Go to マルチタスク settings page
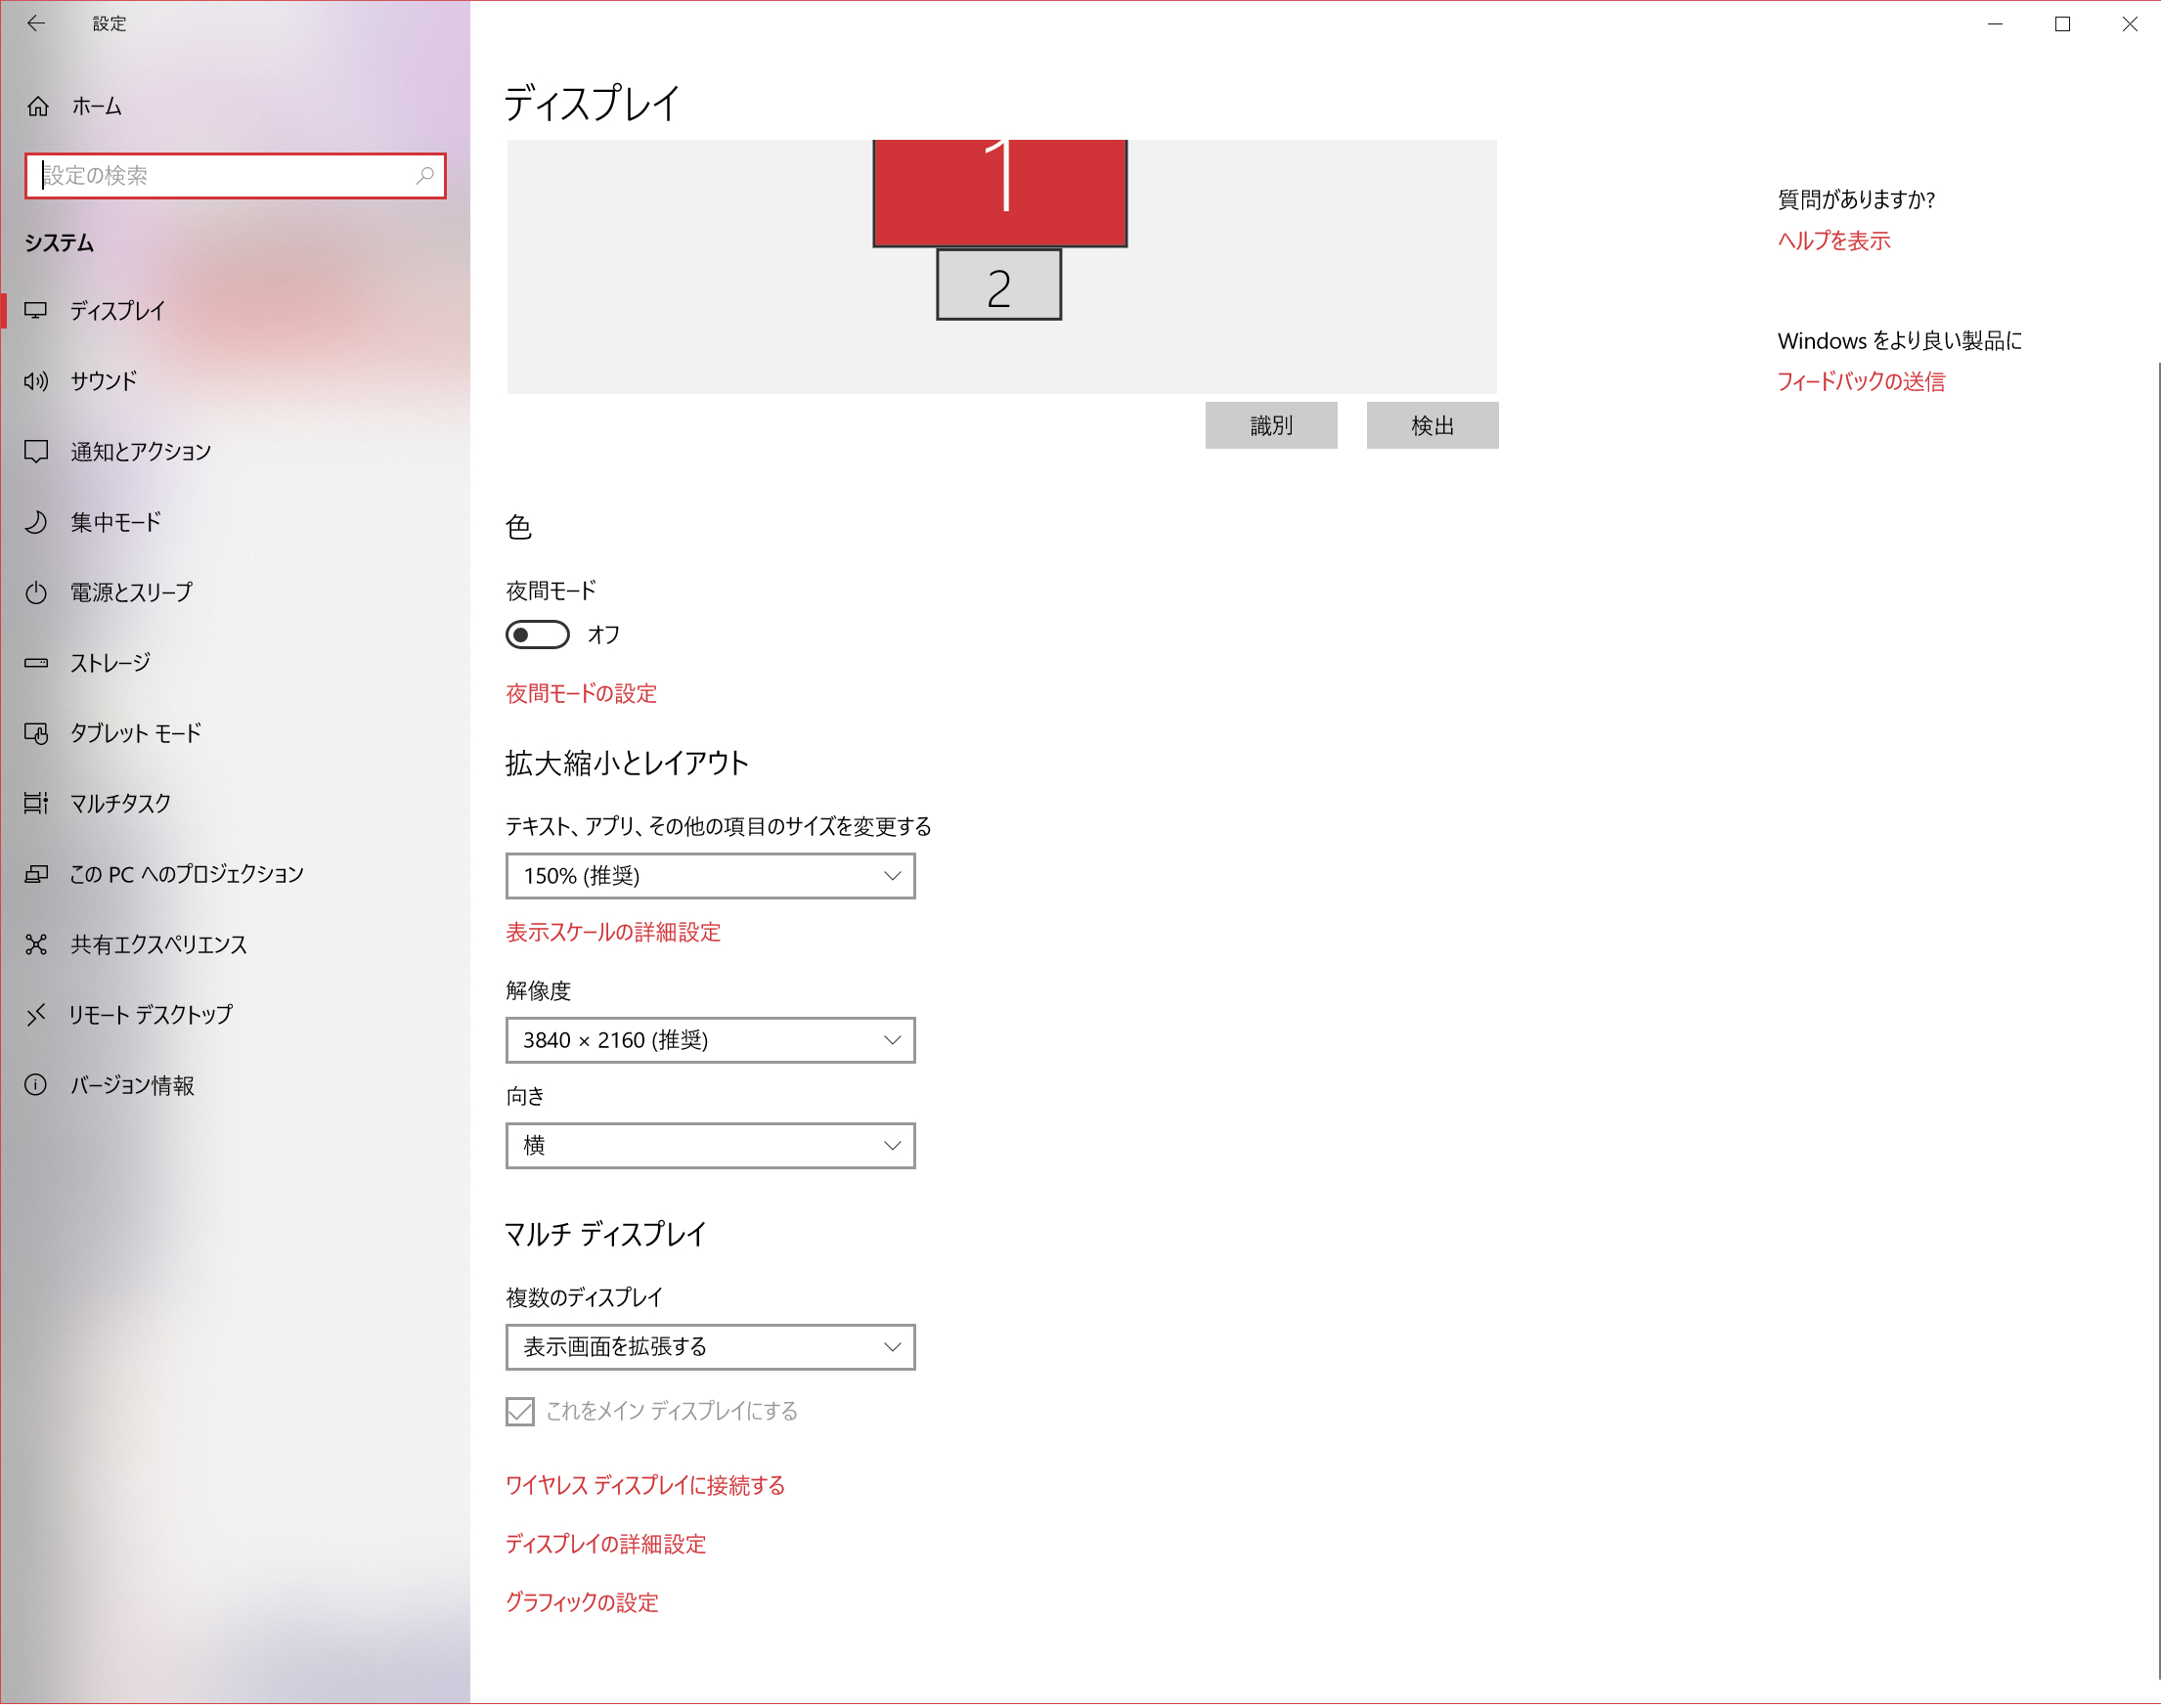This screenshot has width=2161, height=1708. pos(121,804)
